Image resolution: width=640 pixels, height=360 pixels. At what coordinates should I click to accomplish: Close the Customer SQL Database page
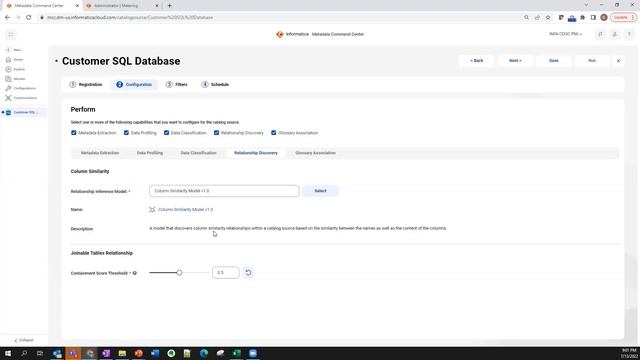click(618, 61)
